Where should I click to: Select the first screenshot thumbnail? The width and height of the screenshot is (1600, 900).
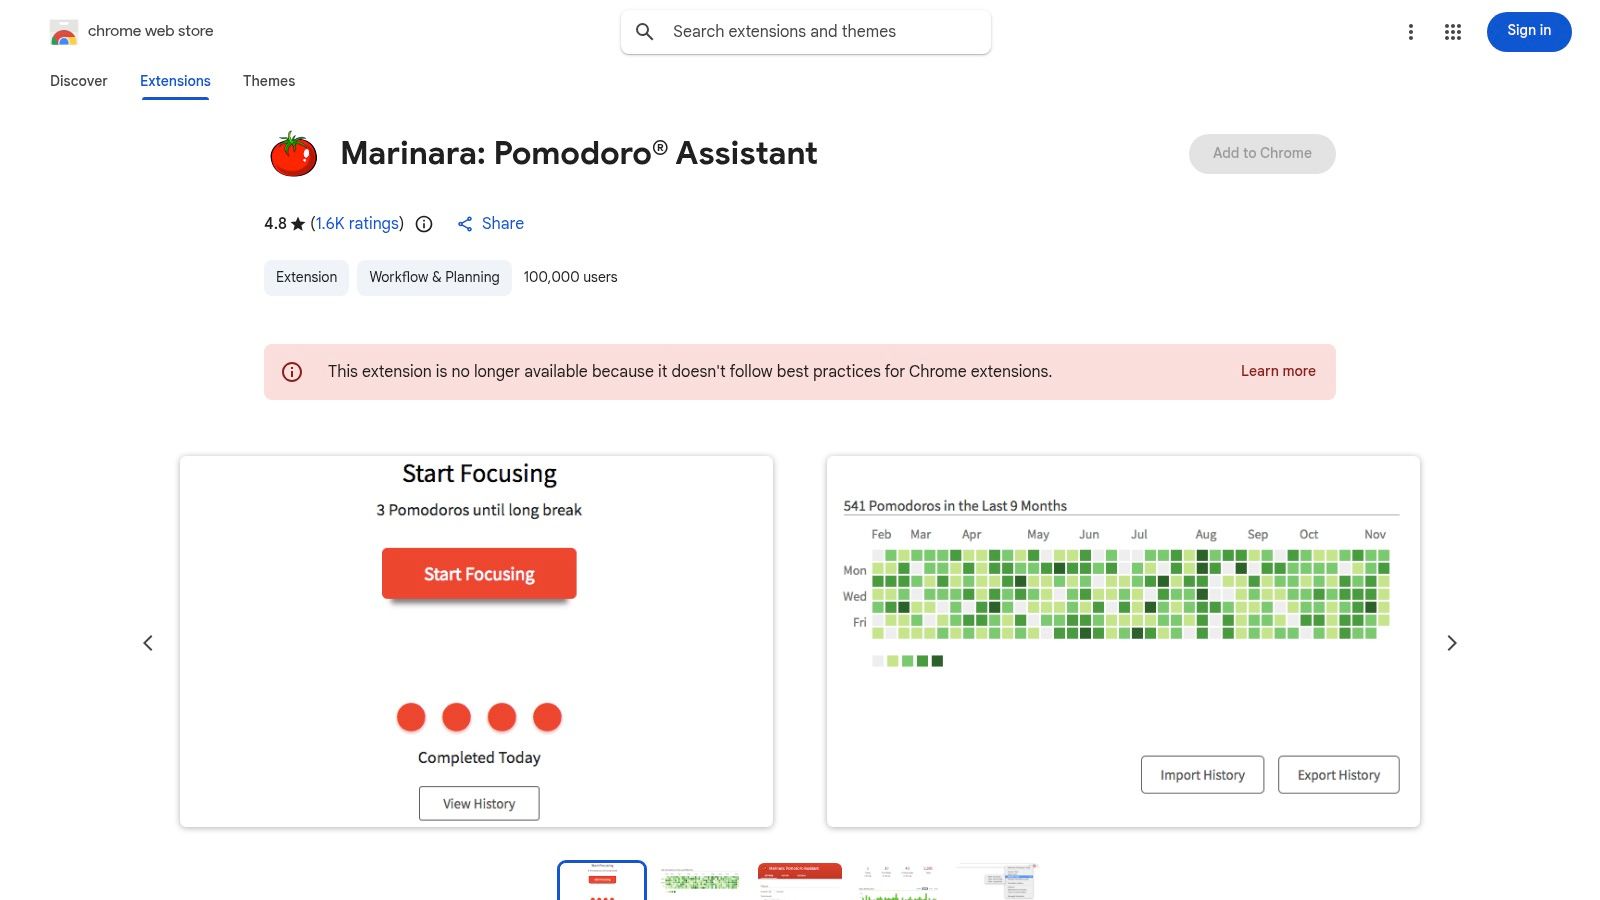(x=602, y=881)
